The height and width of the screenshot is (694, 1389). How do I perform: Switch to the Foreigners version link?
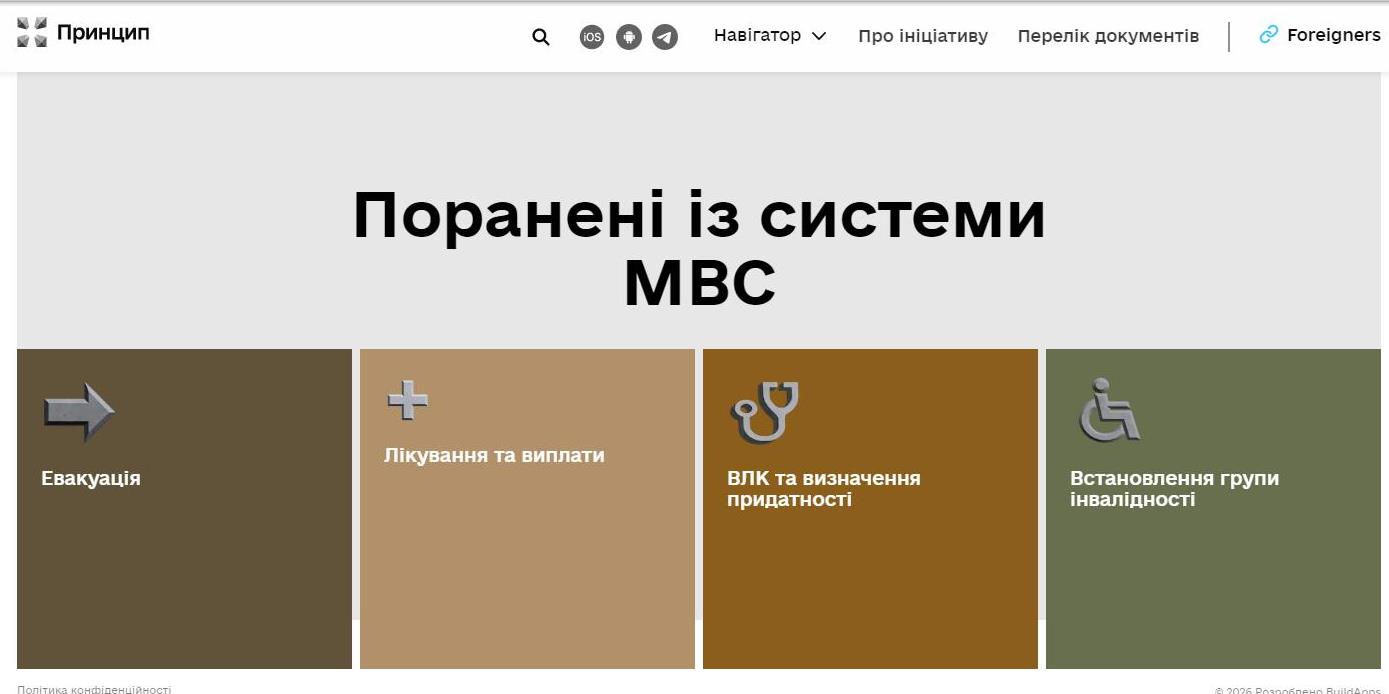coord(1333,35)
